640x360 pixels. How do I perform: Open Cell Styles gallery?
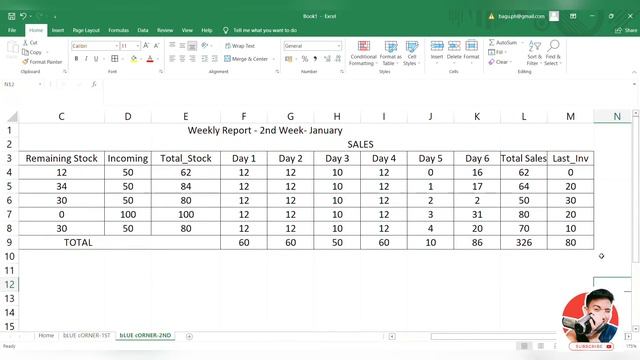click(411, 53)
